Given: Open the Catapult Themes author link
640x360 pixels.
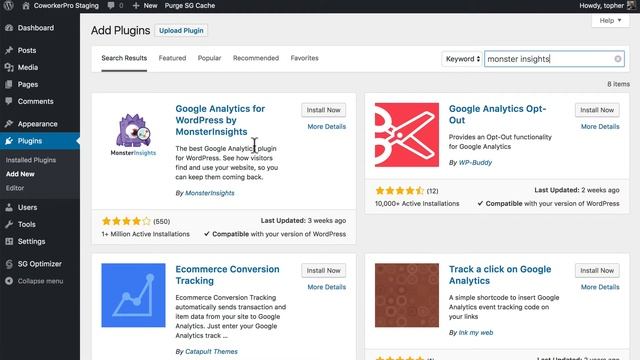Looking at the screenshot, I should 211,351.
